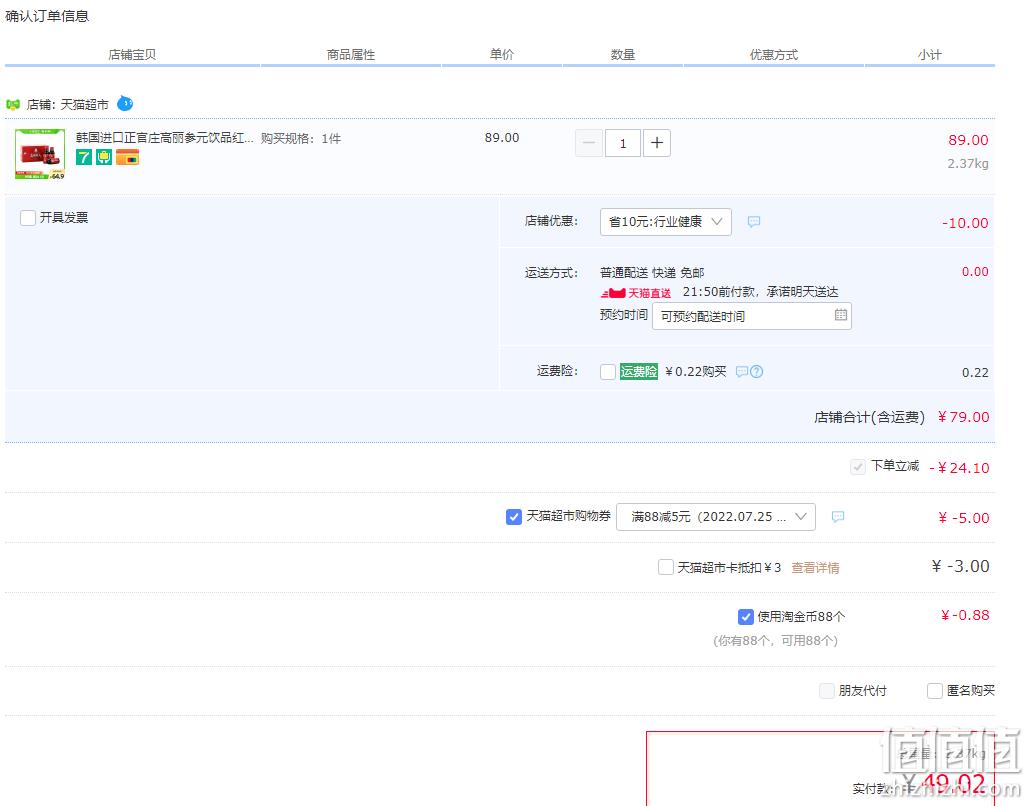Click the green guarantee badge icon

click(x=104, y=158)
